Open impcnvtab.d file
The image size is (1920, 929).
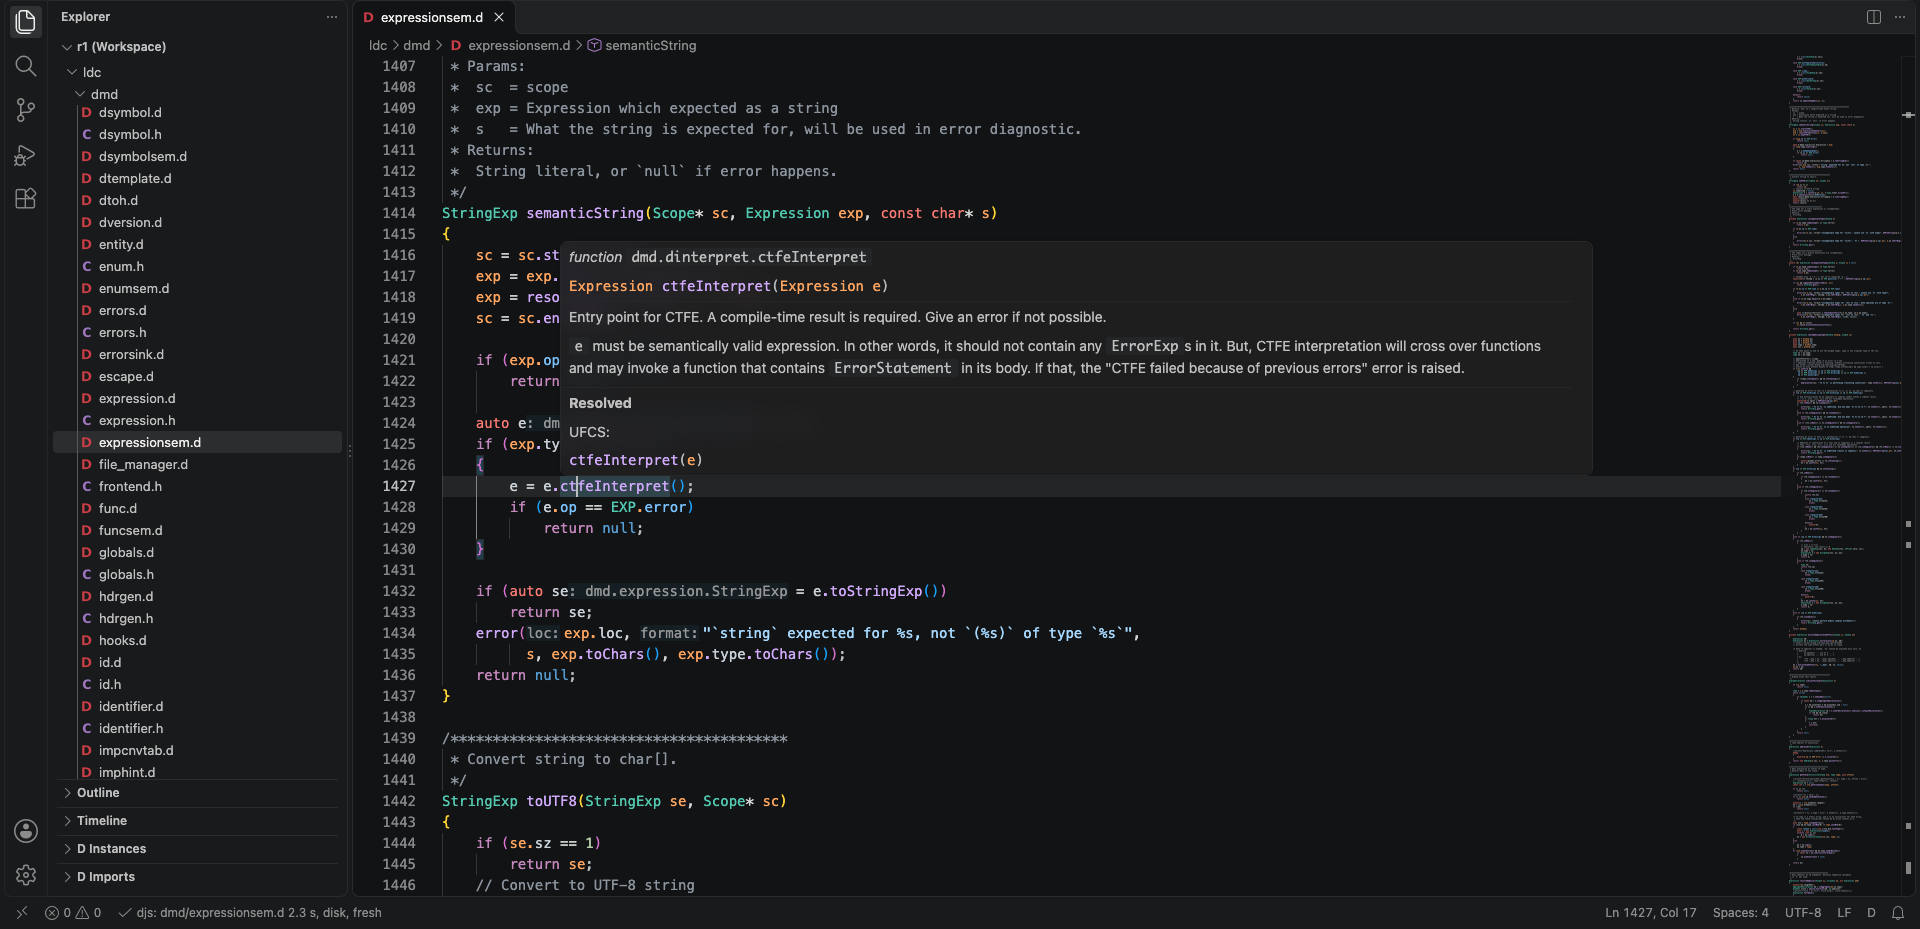[136, 751]
